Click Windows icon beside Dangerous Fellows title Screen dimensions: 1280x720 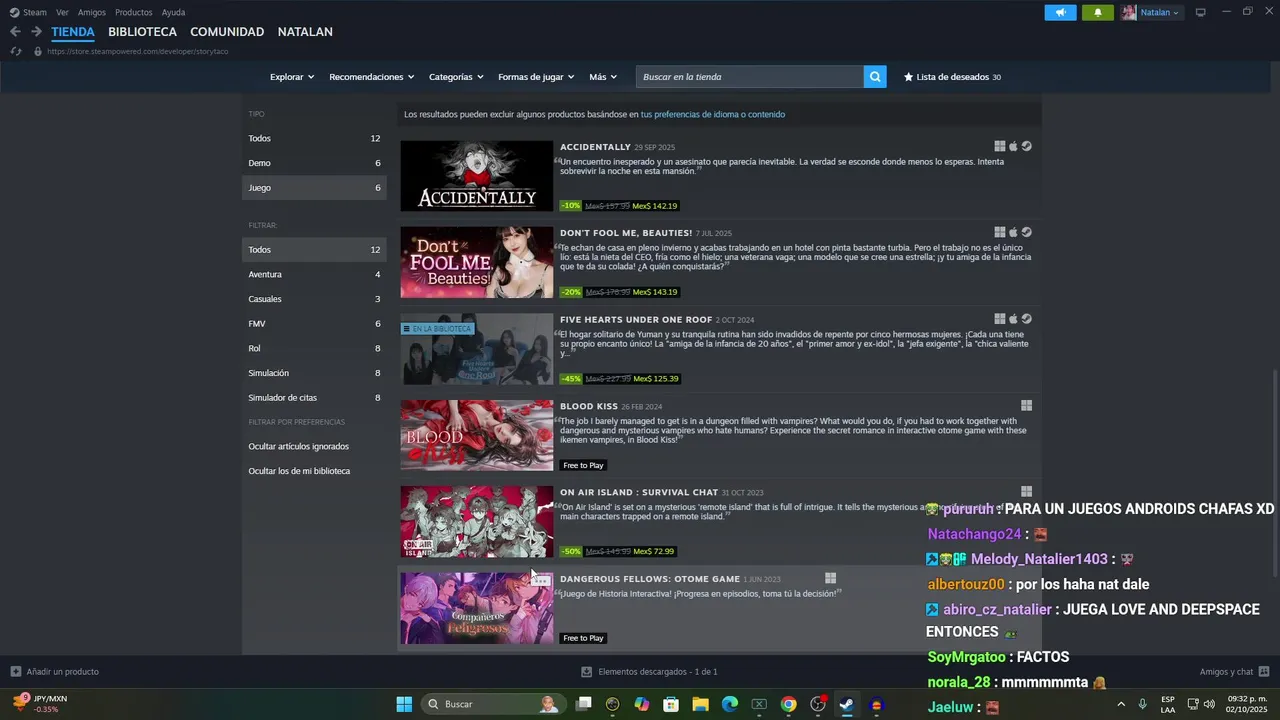[830, 578]
